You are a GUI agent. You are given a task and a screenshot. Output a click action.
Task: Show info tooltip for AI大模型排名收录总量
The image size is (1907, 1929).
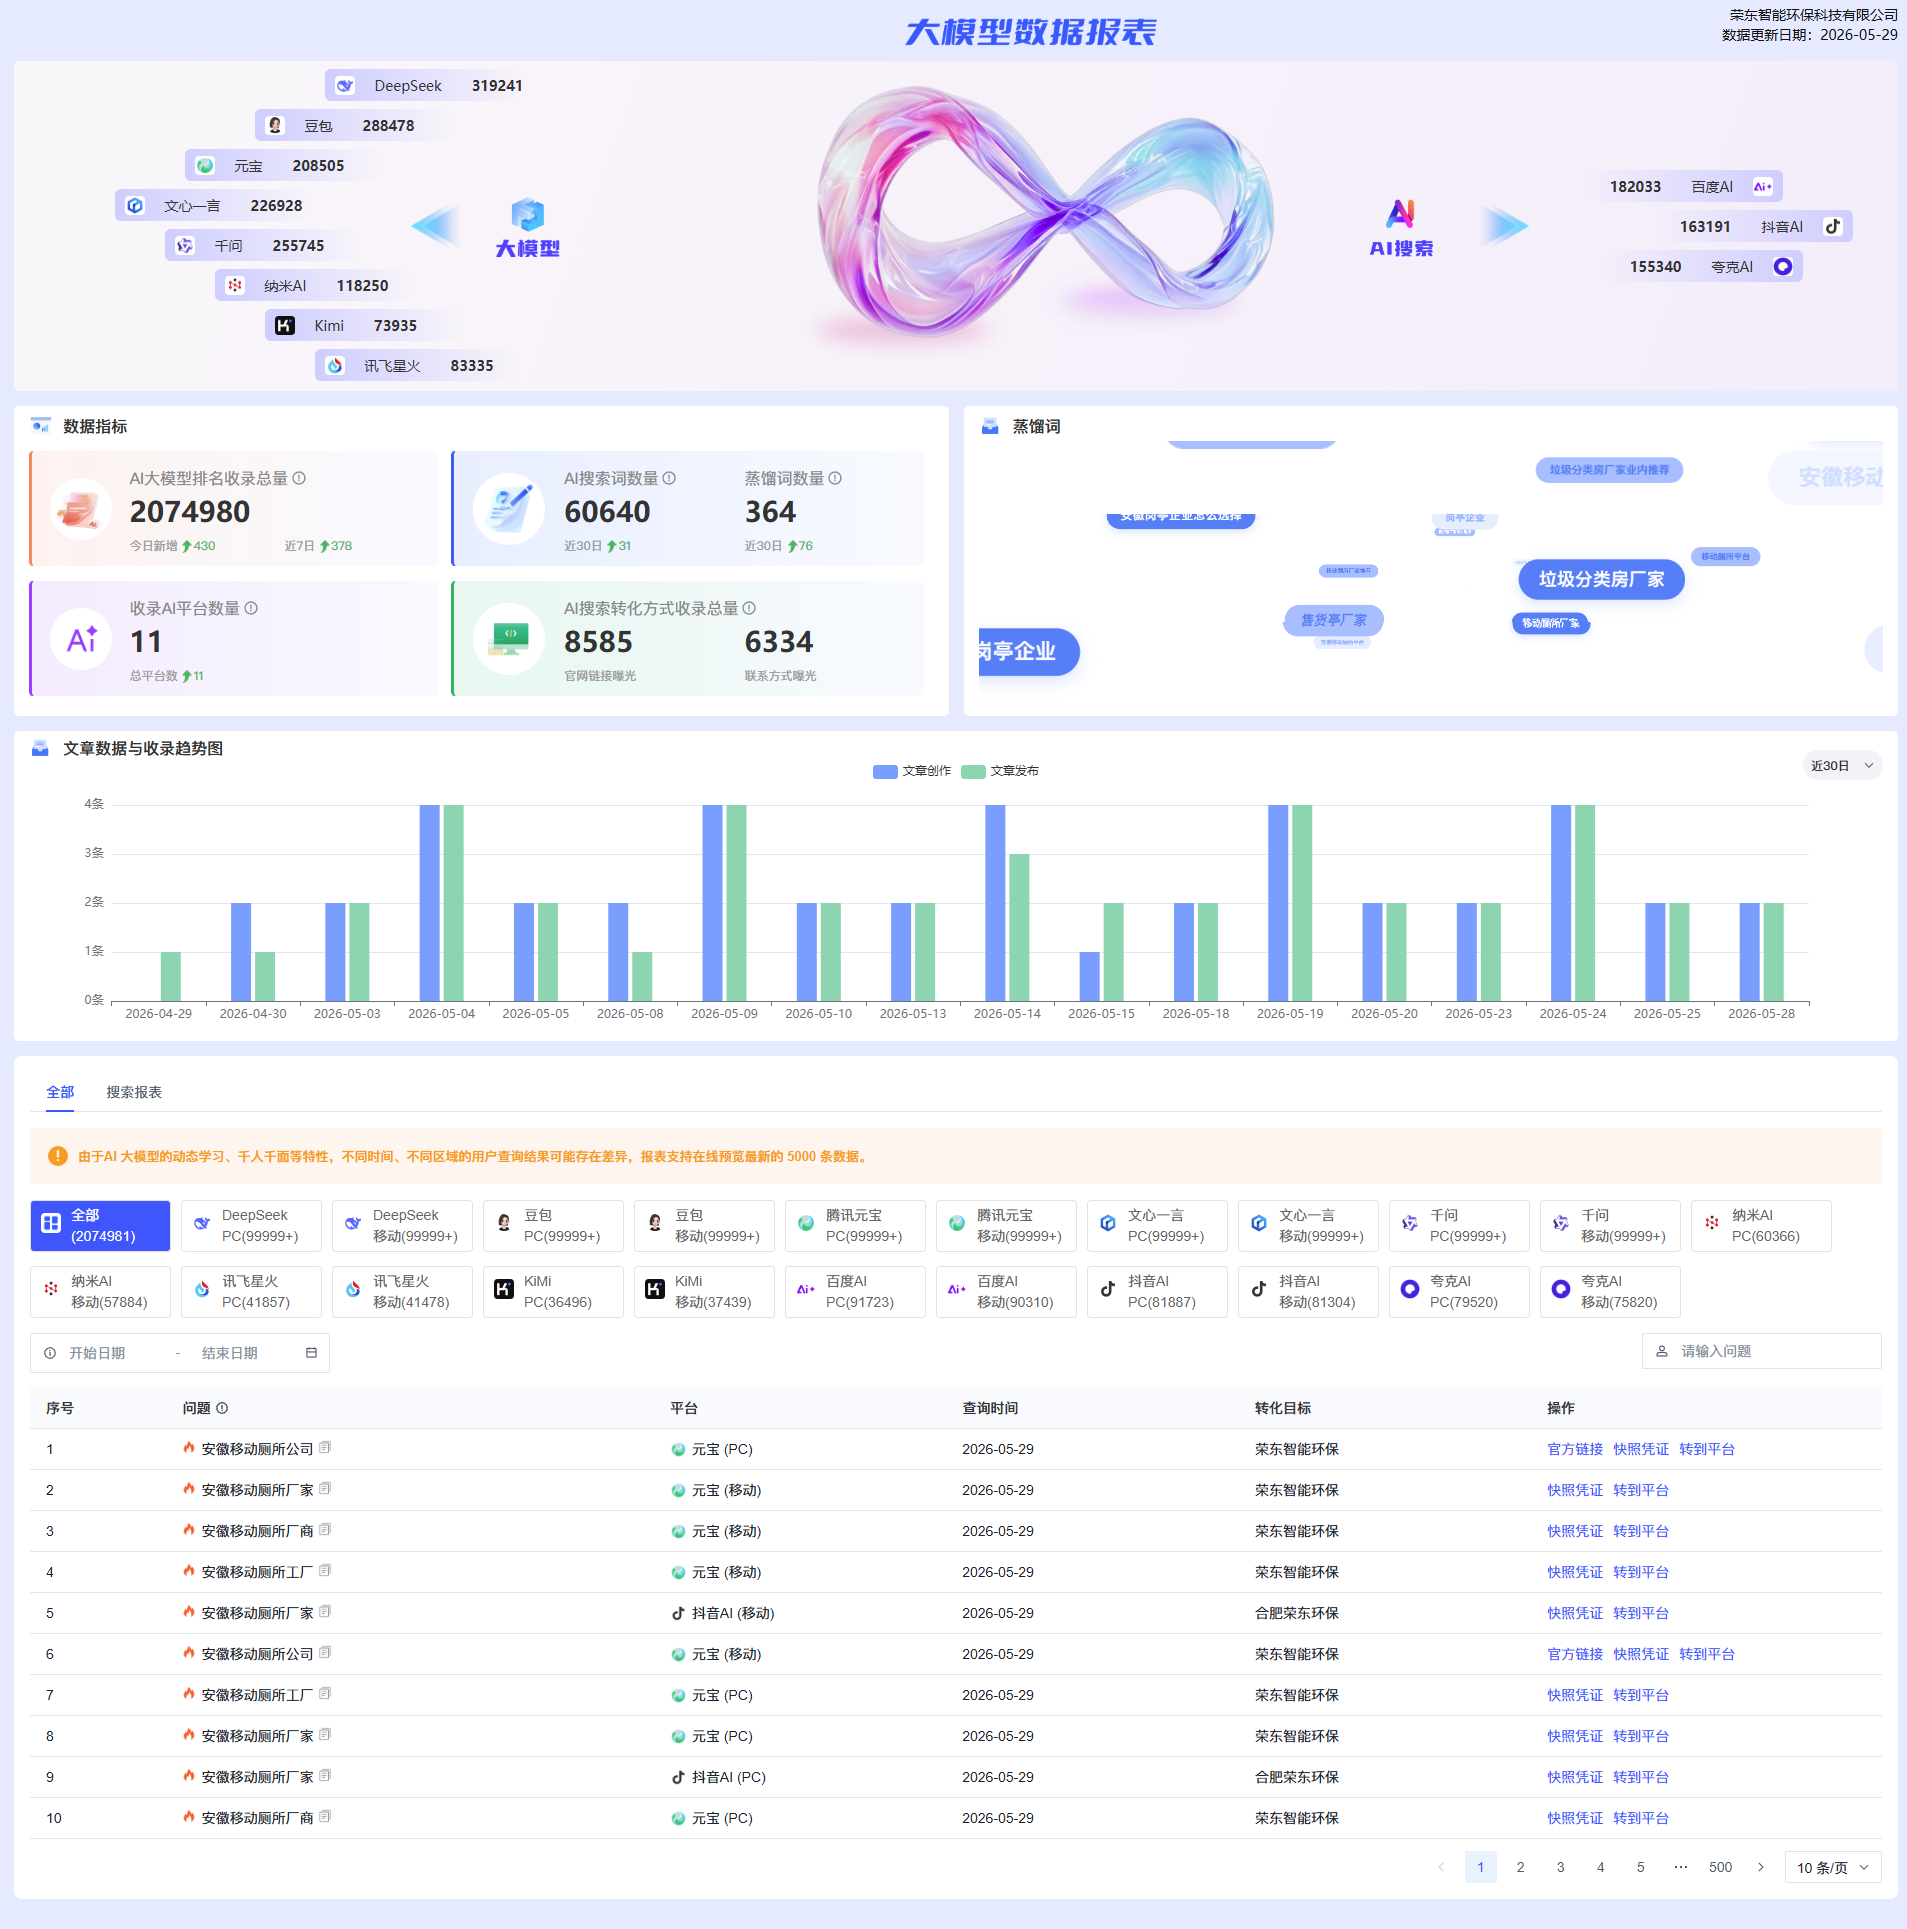click(299, 479)
